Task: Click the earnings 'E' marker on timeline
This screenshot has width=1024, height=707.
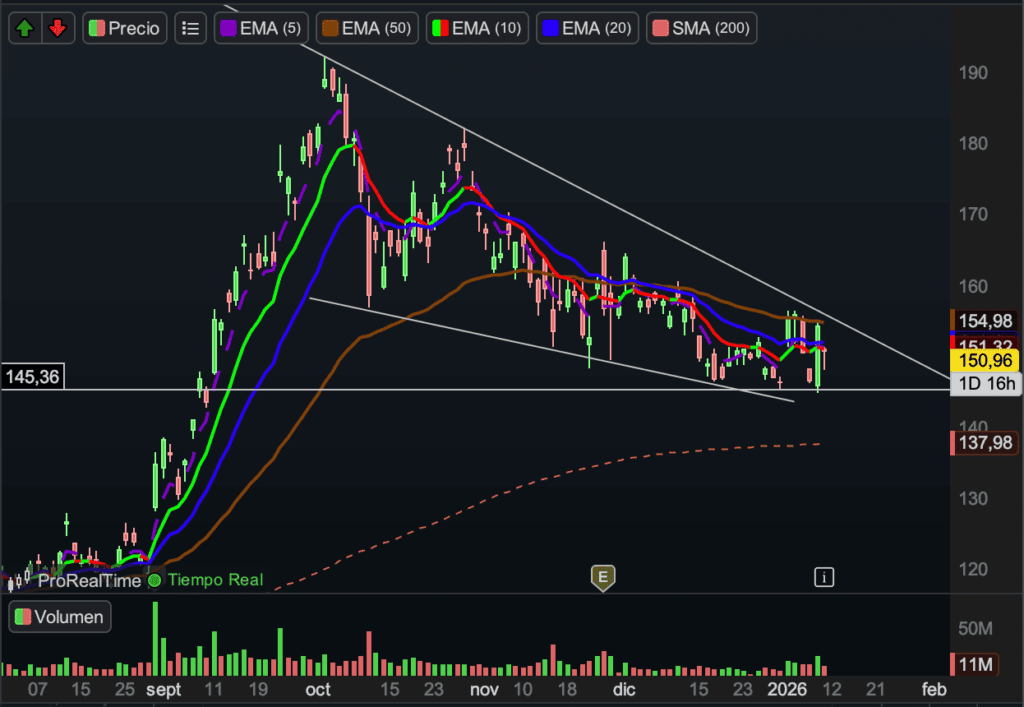Action: pos(602,577)
